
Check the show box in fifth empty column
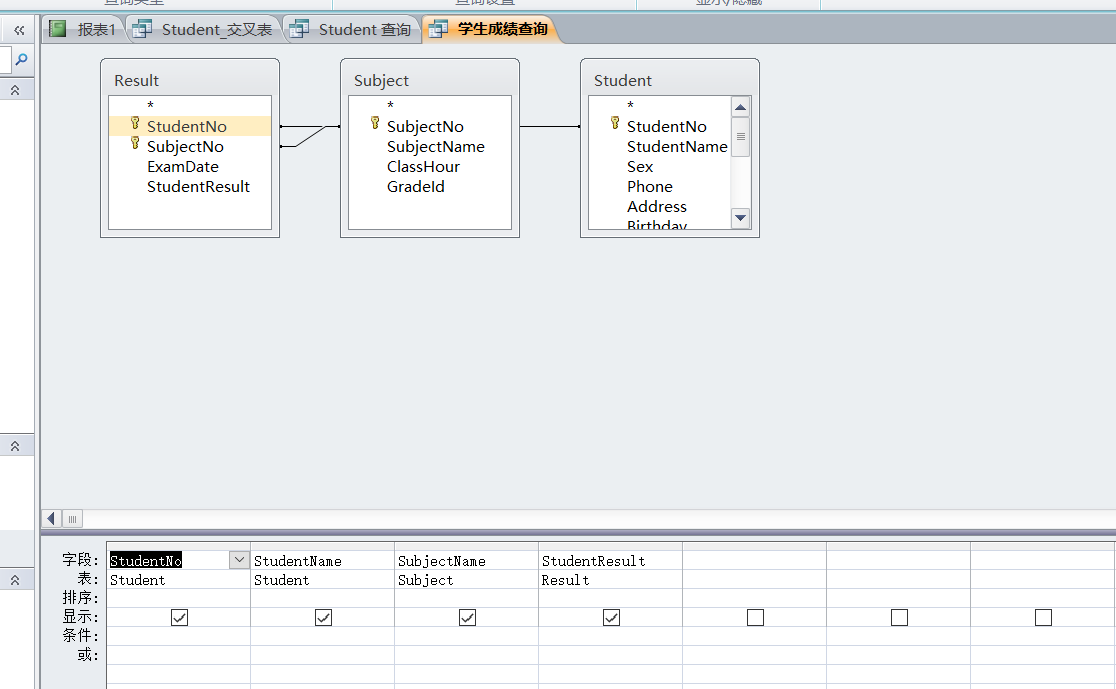[755, 618]
